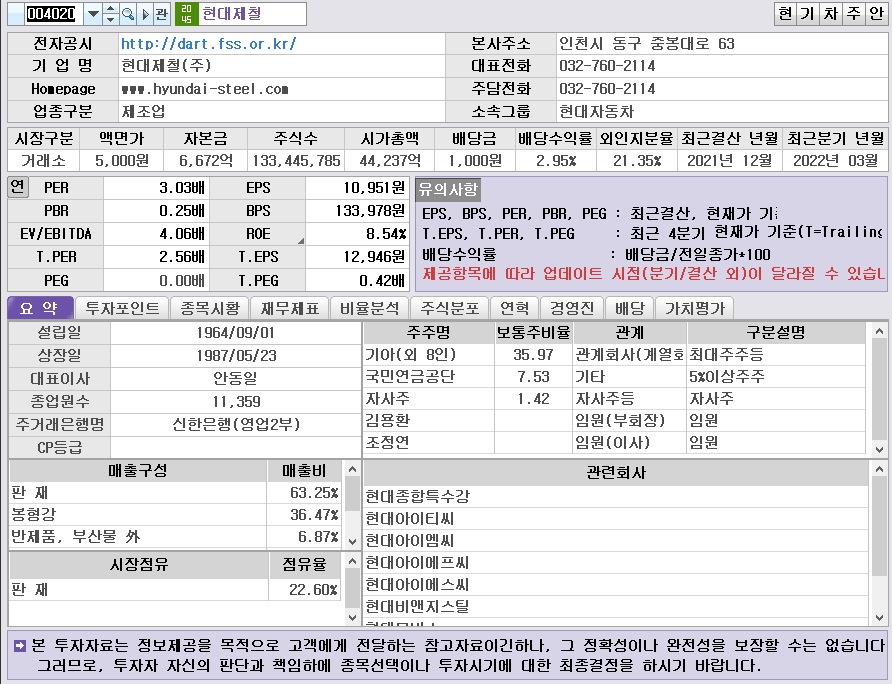Click the 반제품, 부산물 外 row
The image size is (892, 684).
point(175,537)
